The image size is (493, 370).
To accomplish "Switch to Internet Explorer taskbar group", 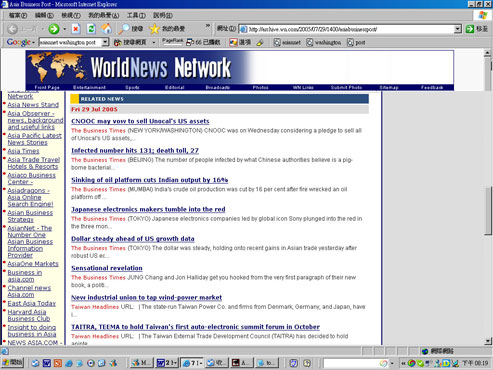I will tap(192, 363).
